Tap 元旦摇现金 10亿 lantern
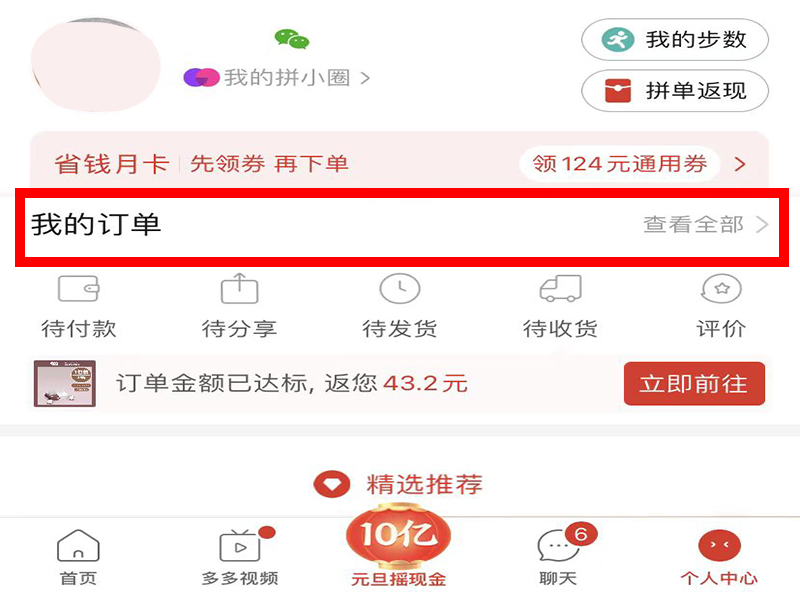Screen dimensions: 800x600 399,546
